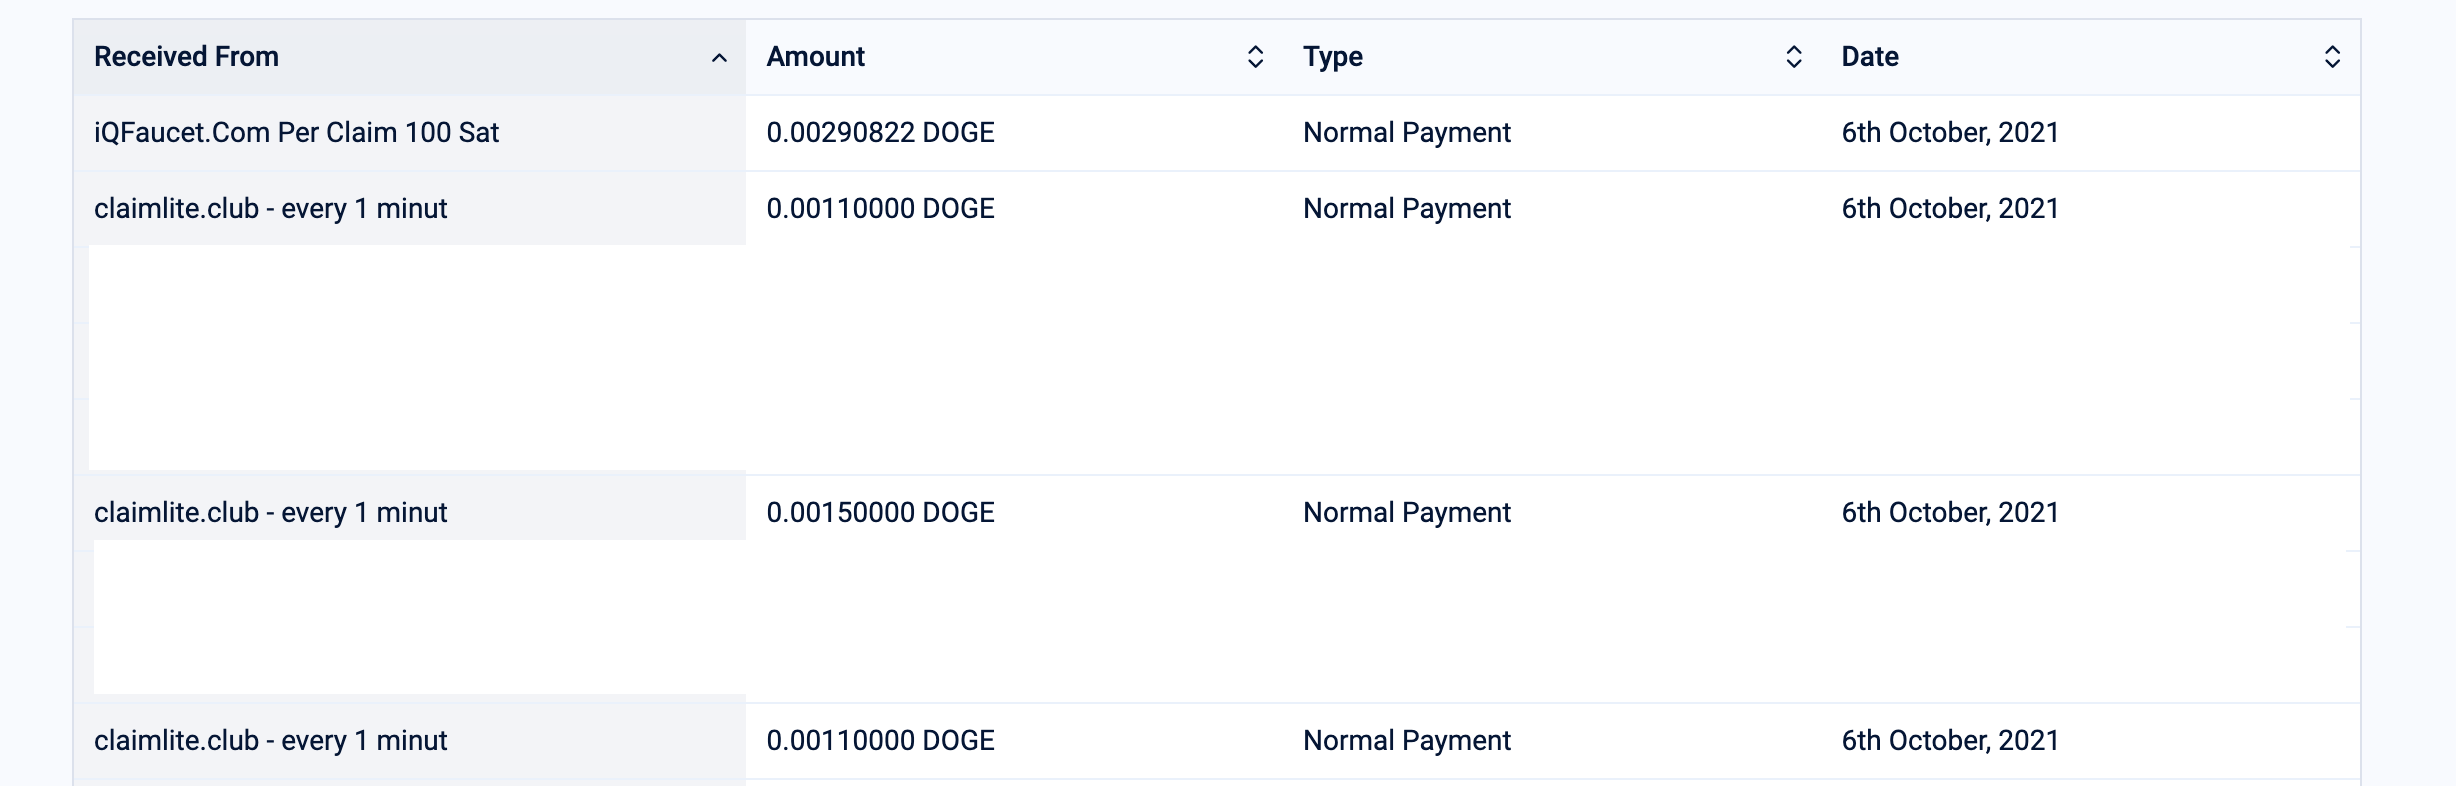Screen dimensions: 2456x786
Task: Click the "Date" column header label
Action: (x=1869, y=57)
